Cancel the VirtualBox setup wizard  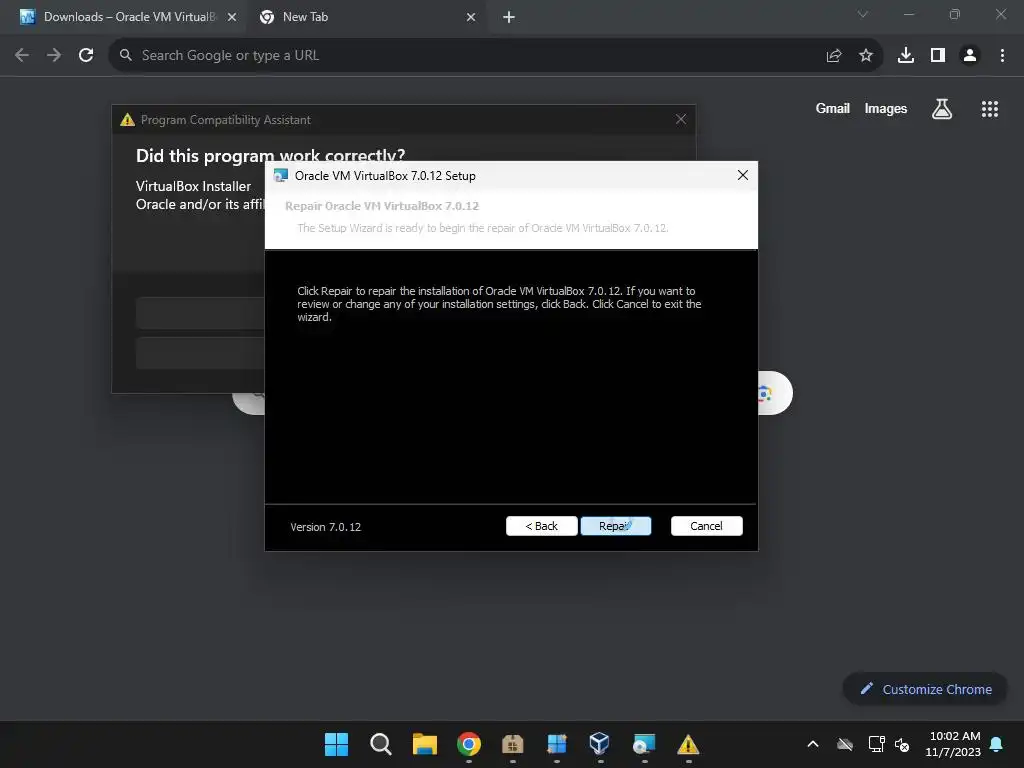pos(706,526)
